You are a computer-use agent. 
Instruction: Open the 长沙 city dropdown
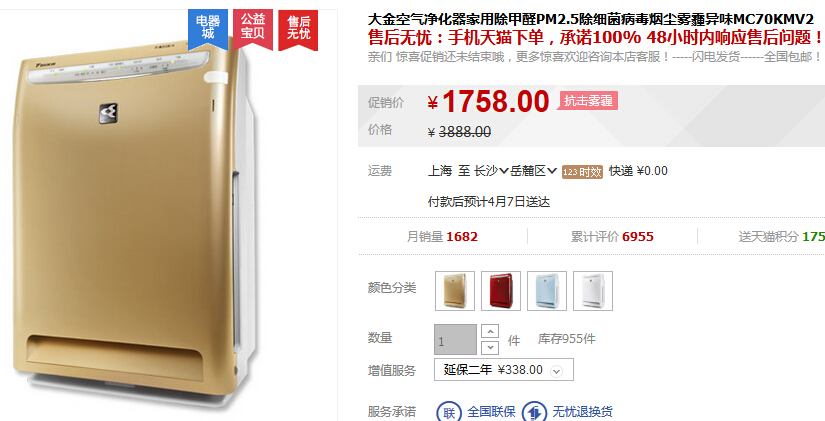491,171
